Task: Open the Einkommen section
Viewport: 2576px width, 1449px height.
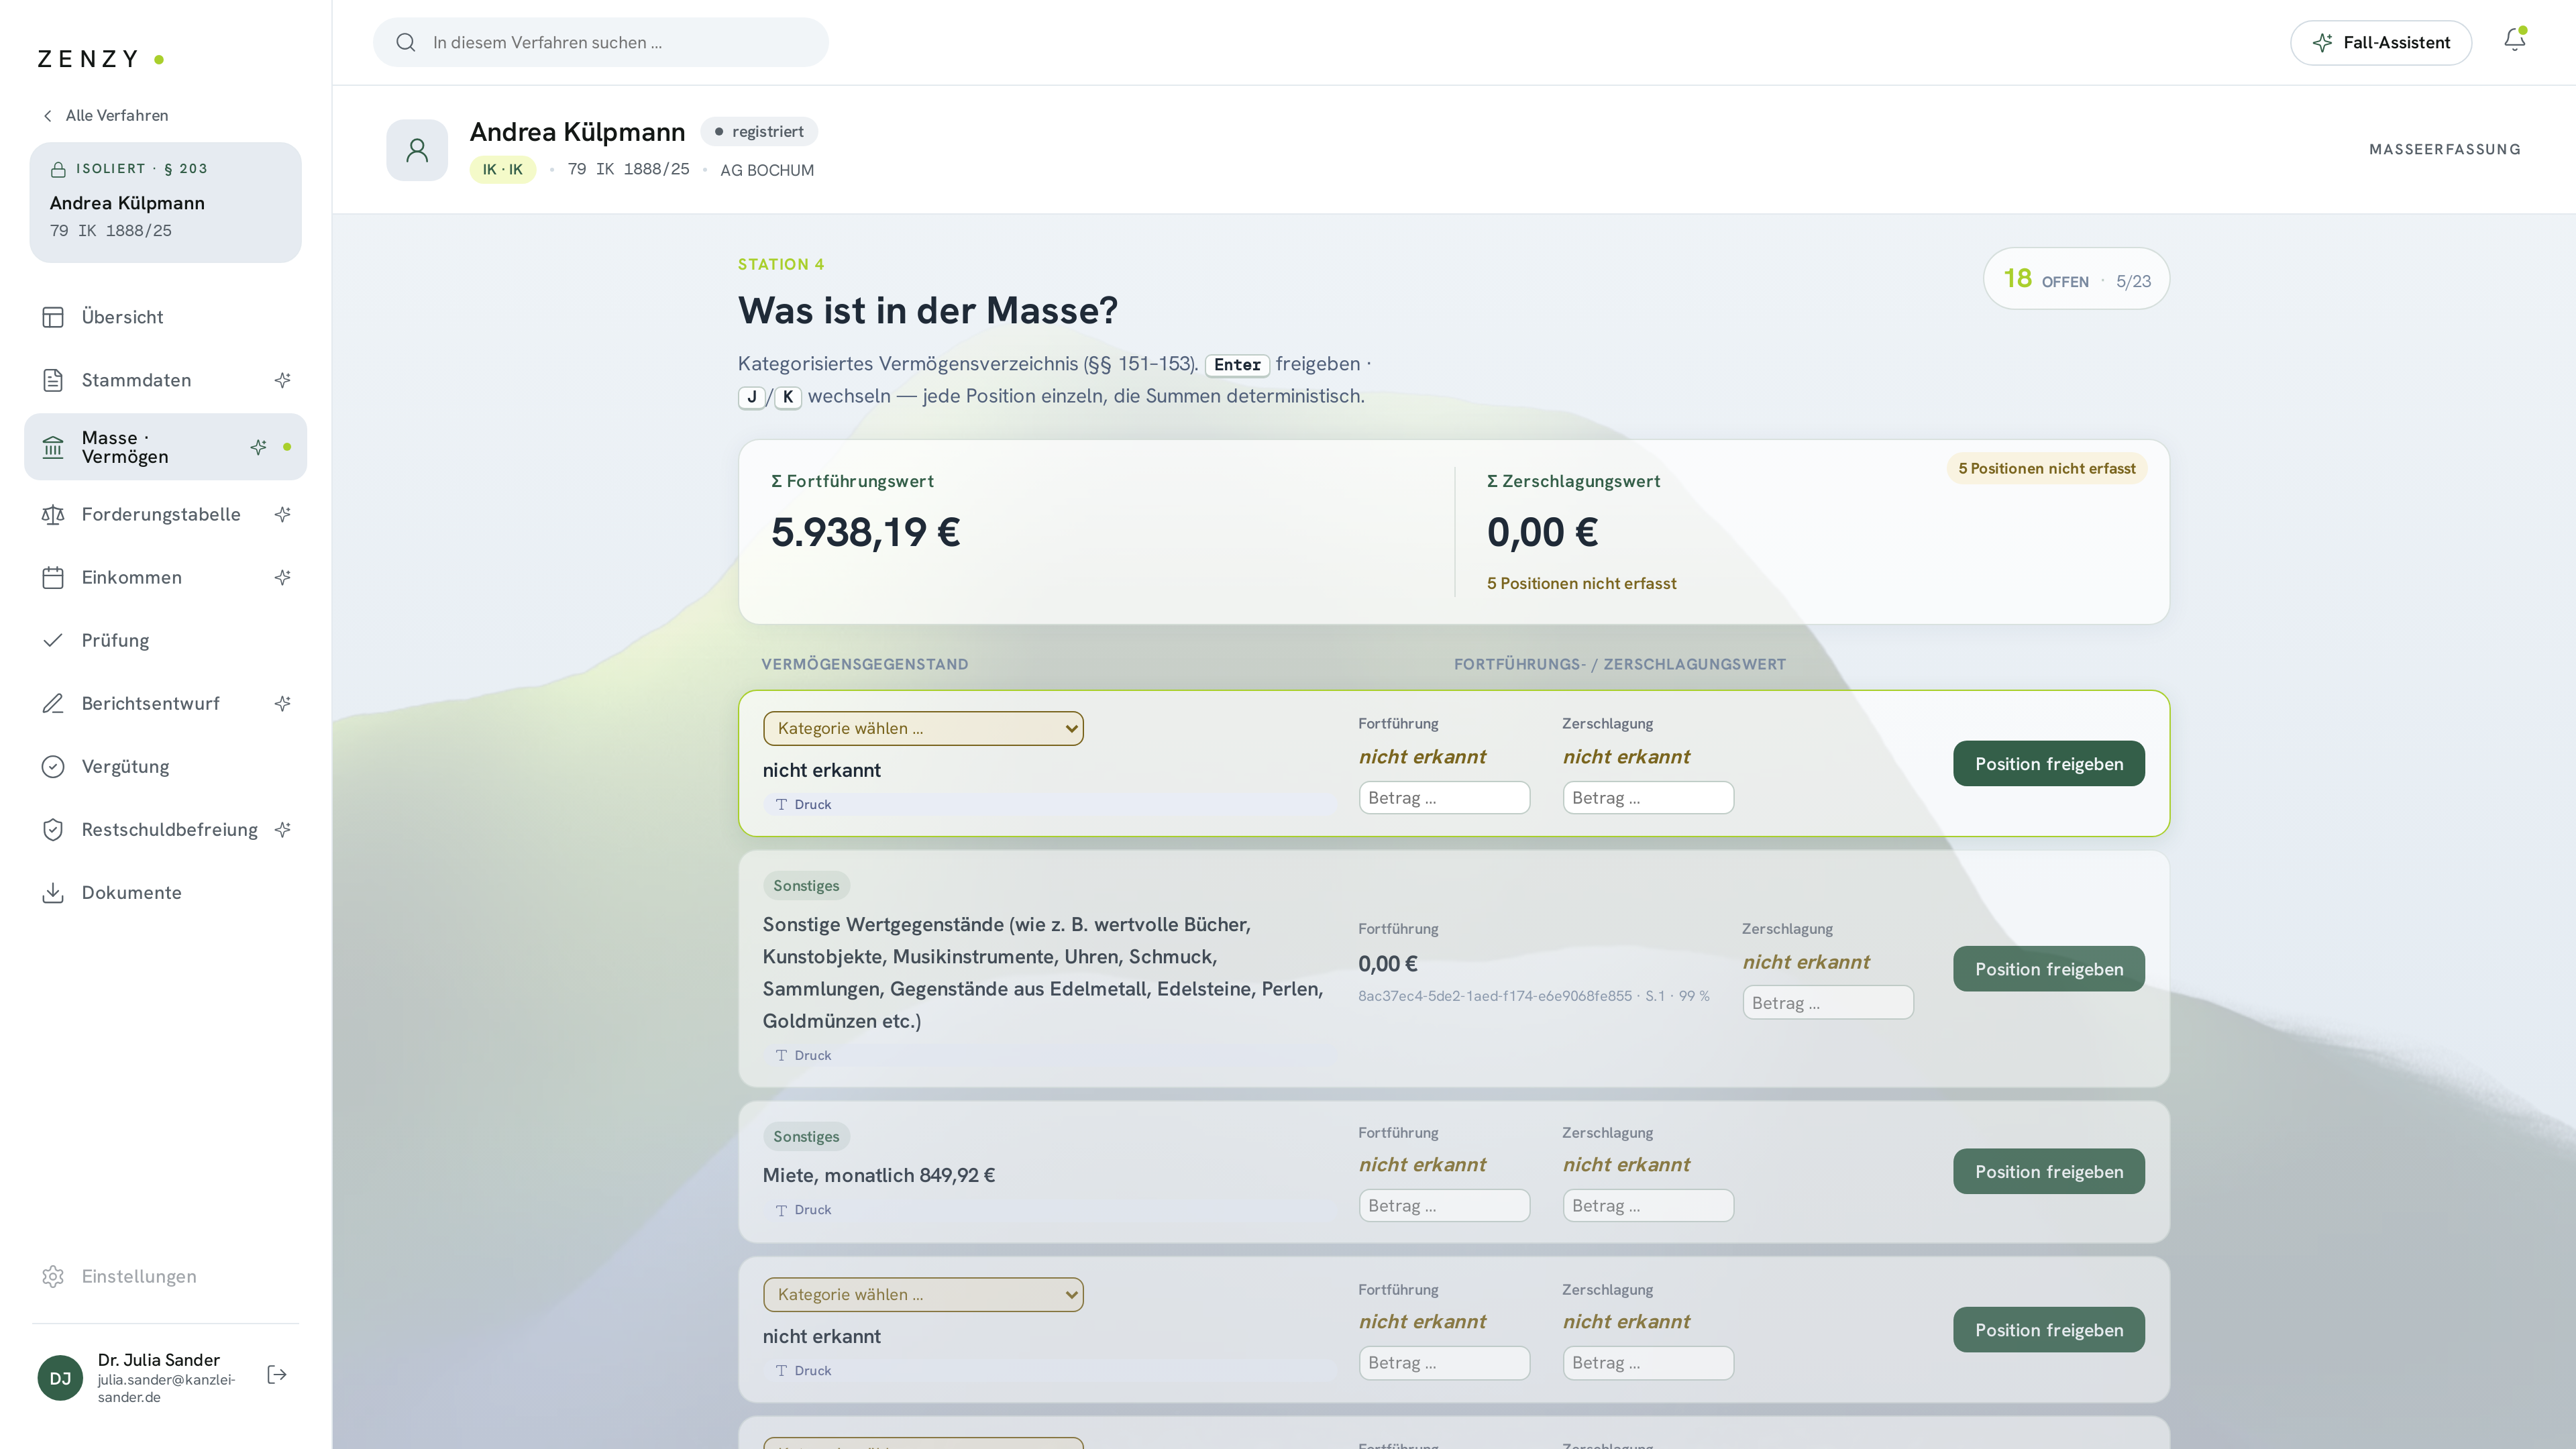Action: (165, 577)
